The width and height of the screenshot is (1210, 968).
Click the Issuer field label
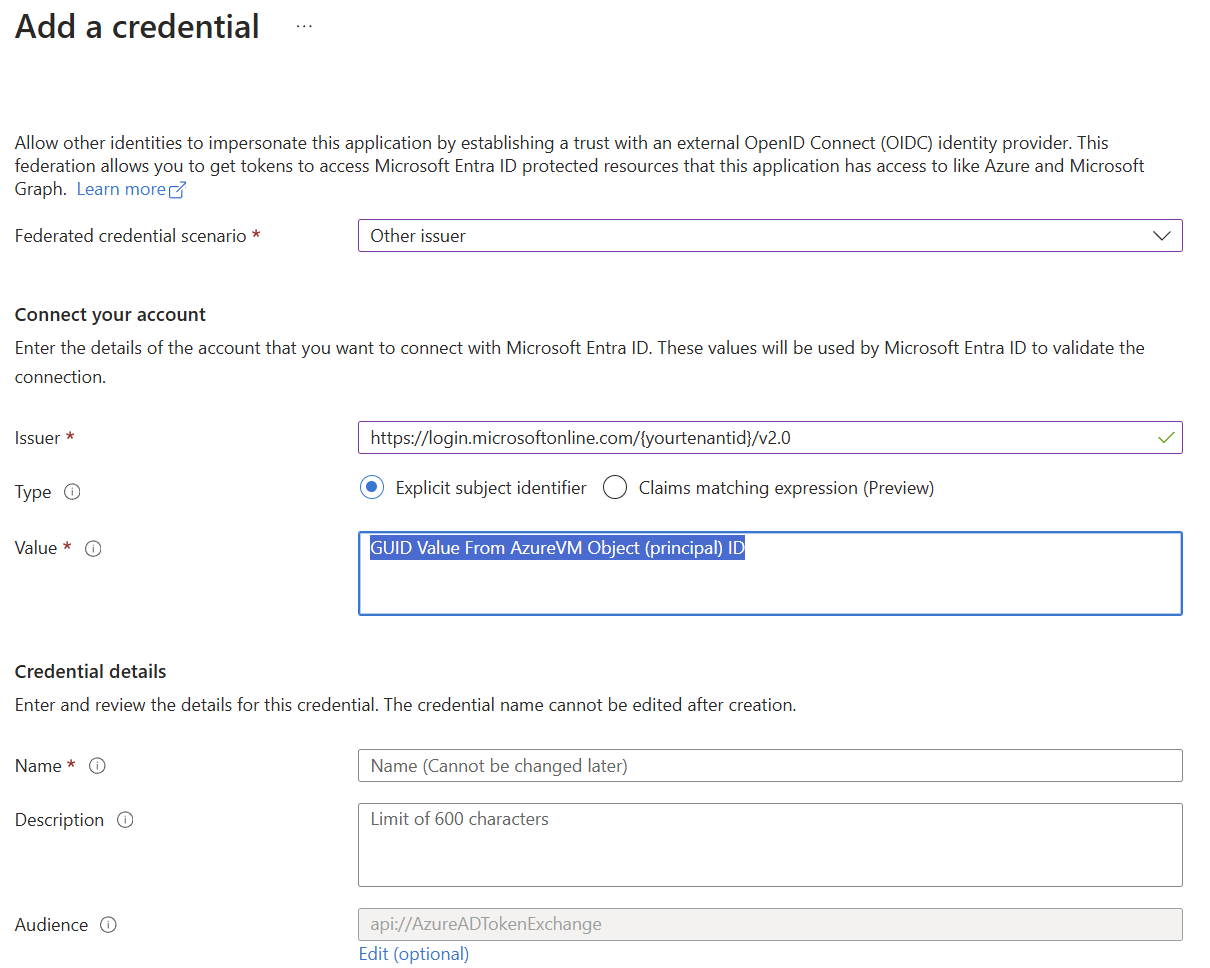point(37,438)
